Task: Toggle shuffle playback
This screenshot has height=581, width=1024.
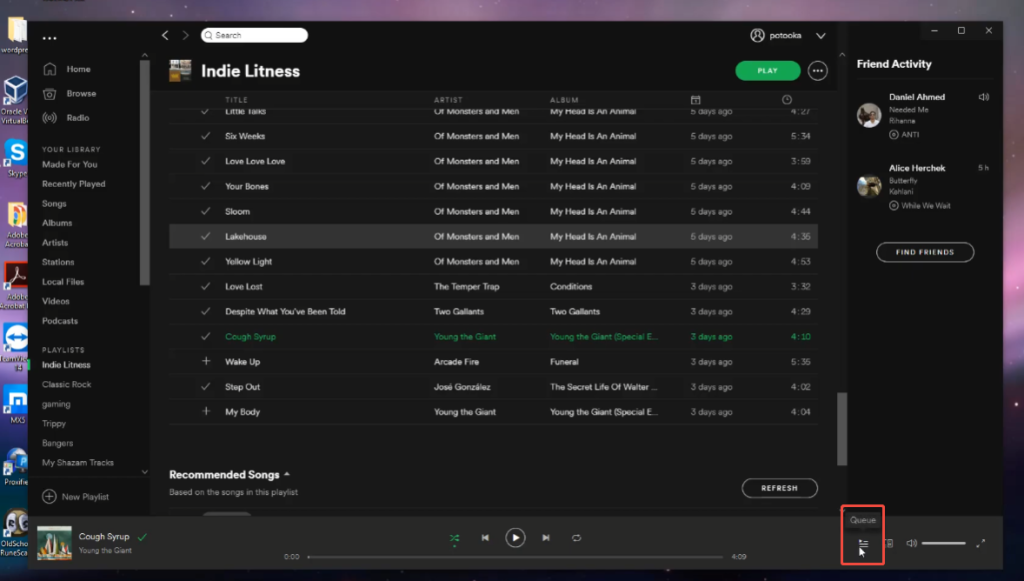Action: 454,538
